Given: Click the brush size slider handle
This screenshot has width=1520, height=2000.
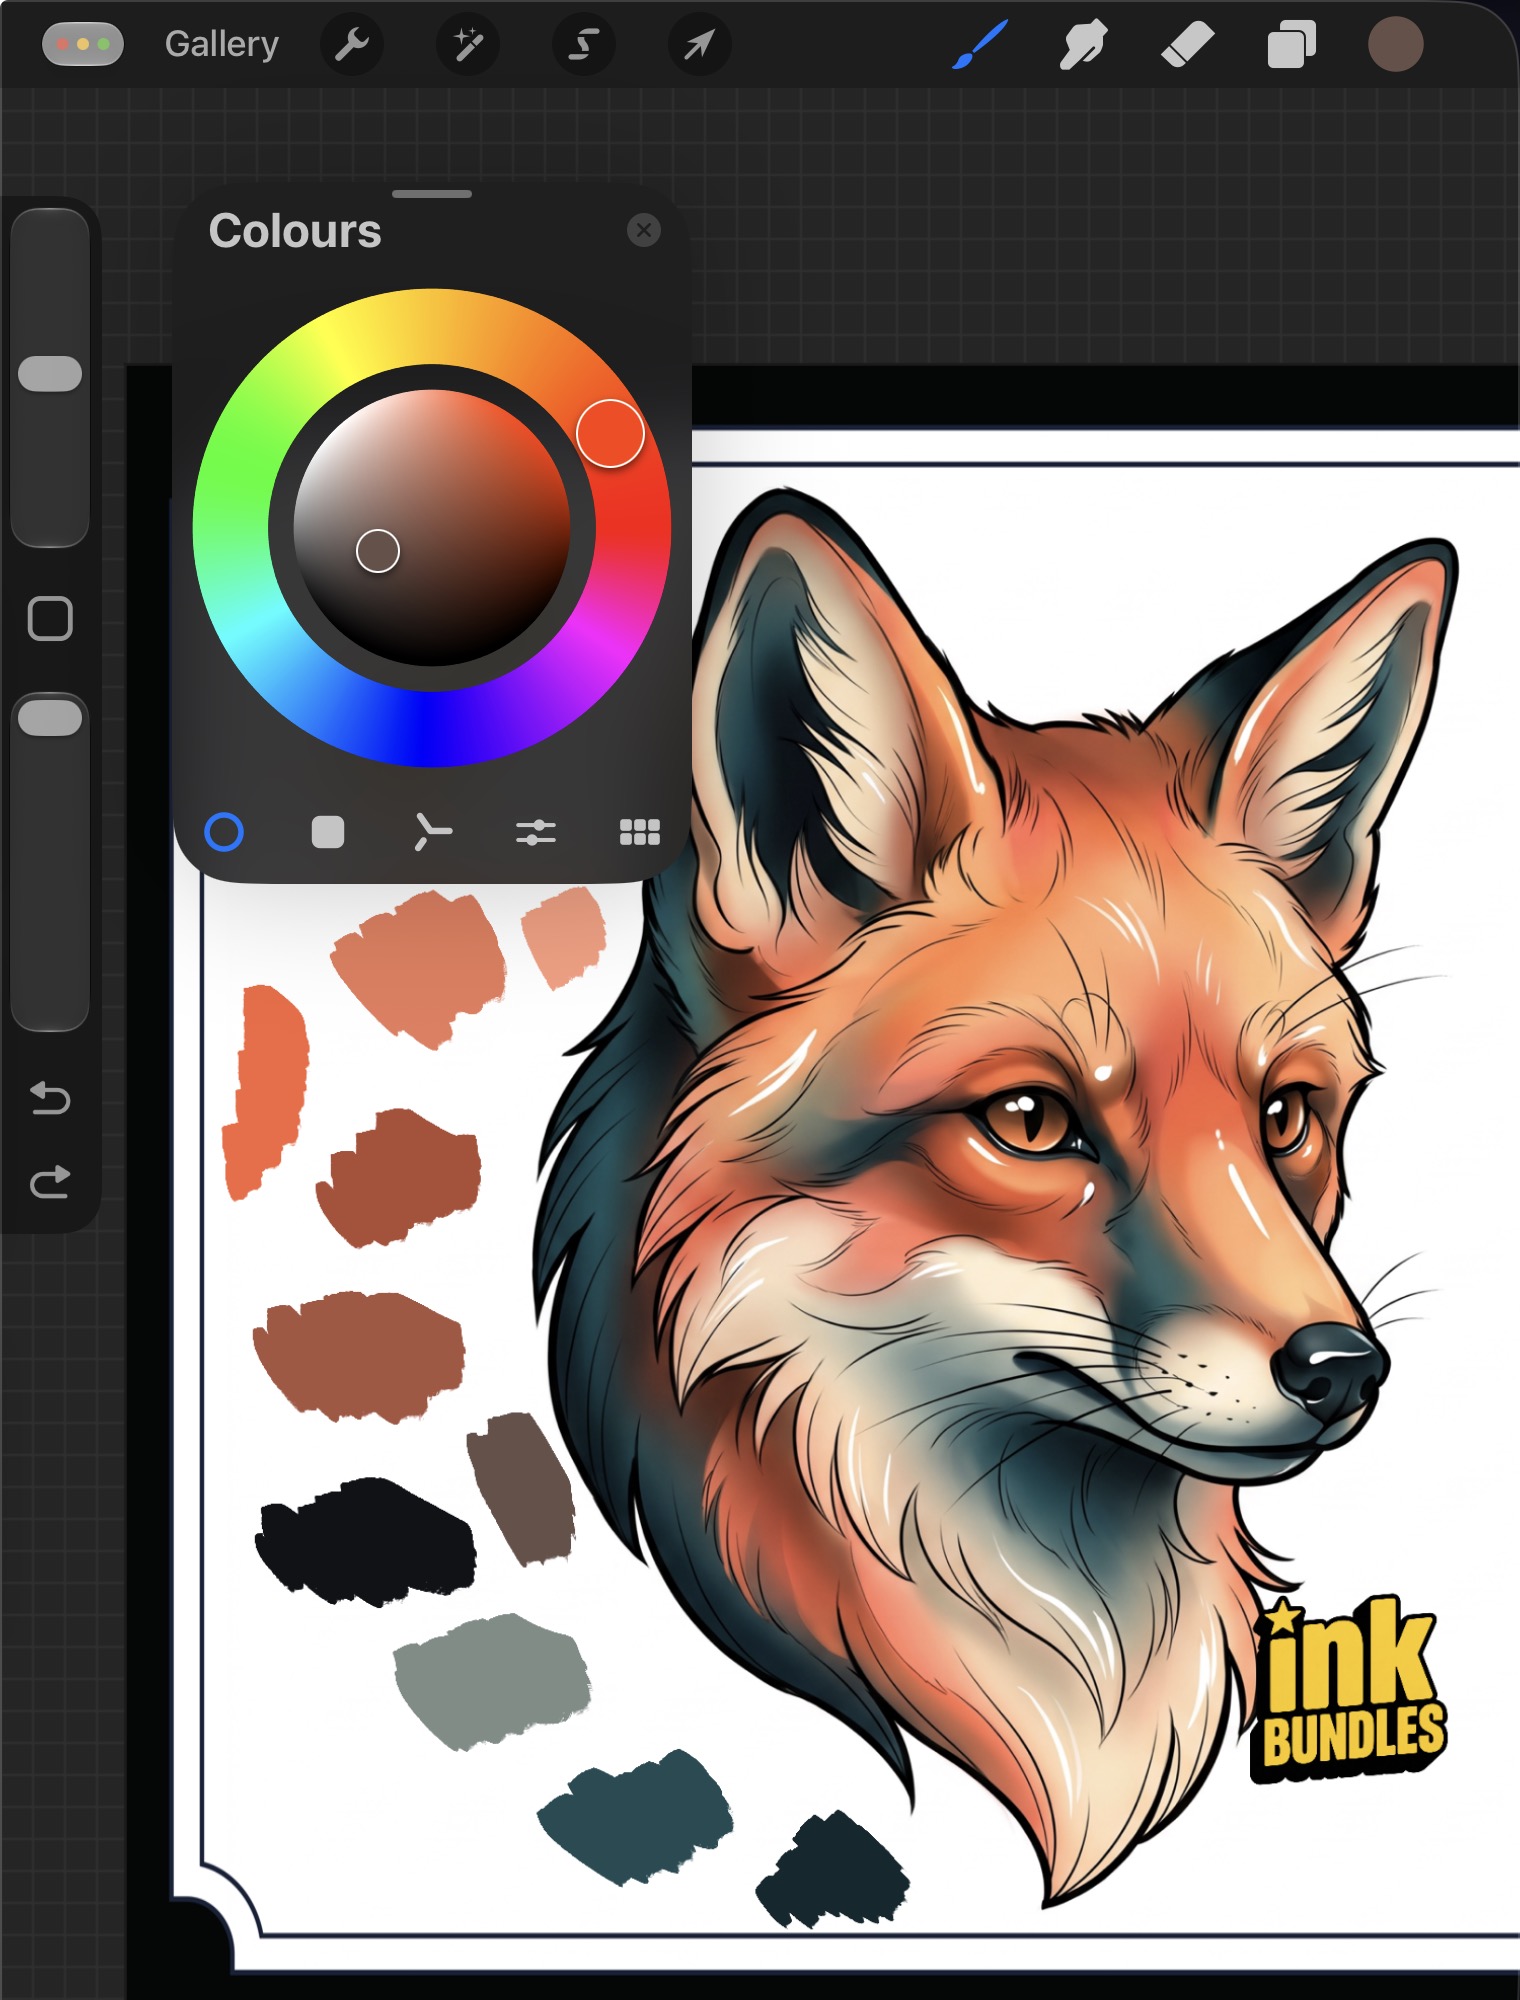Looking at the screenshot, I should [50, 374].
